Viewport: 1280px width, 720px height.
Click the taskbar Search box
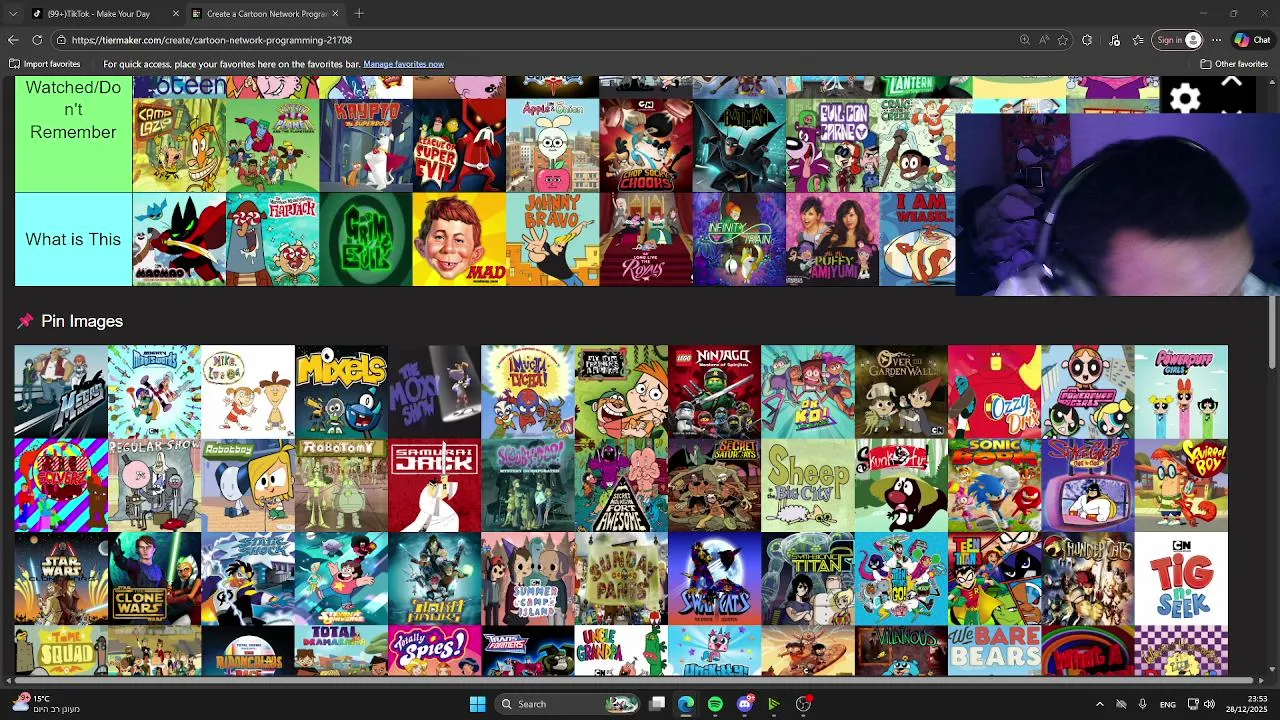(566, 704)
